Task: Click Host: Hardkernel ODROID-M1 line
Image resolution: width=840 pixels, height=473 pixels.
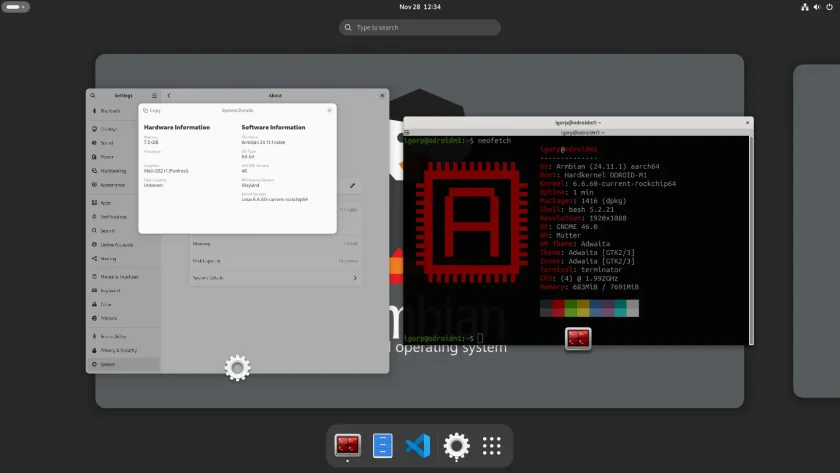Action: point(594,175)
